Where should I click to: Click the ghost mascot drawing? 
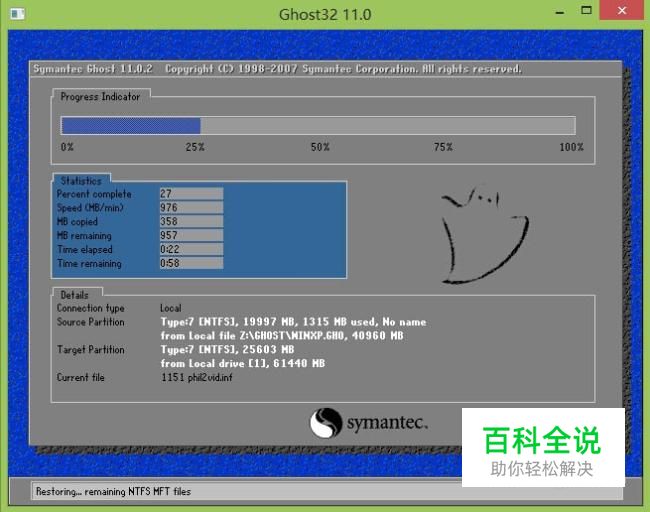coord(483,235)
